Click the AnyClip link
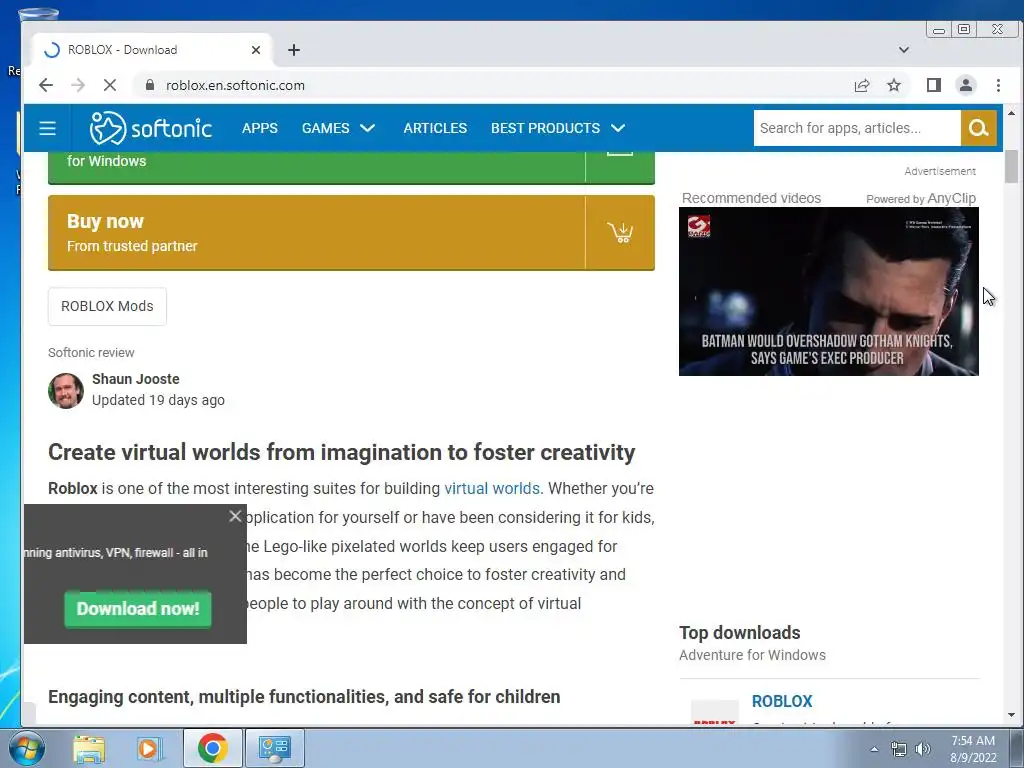Viewport: 1024px width, 768px height. (952, 198)
